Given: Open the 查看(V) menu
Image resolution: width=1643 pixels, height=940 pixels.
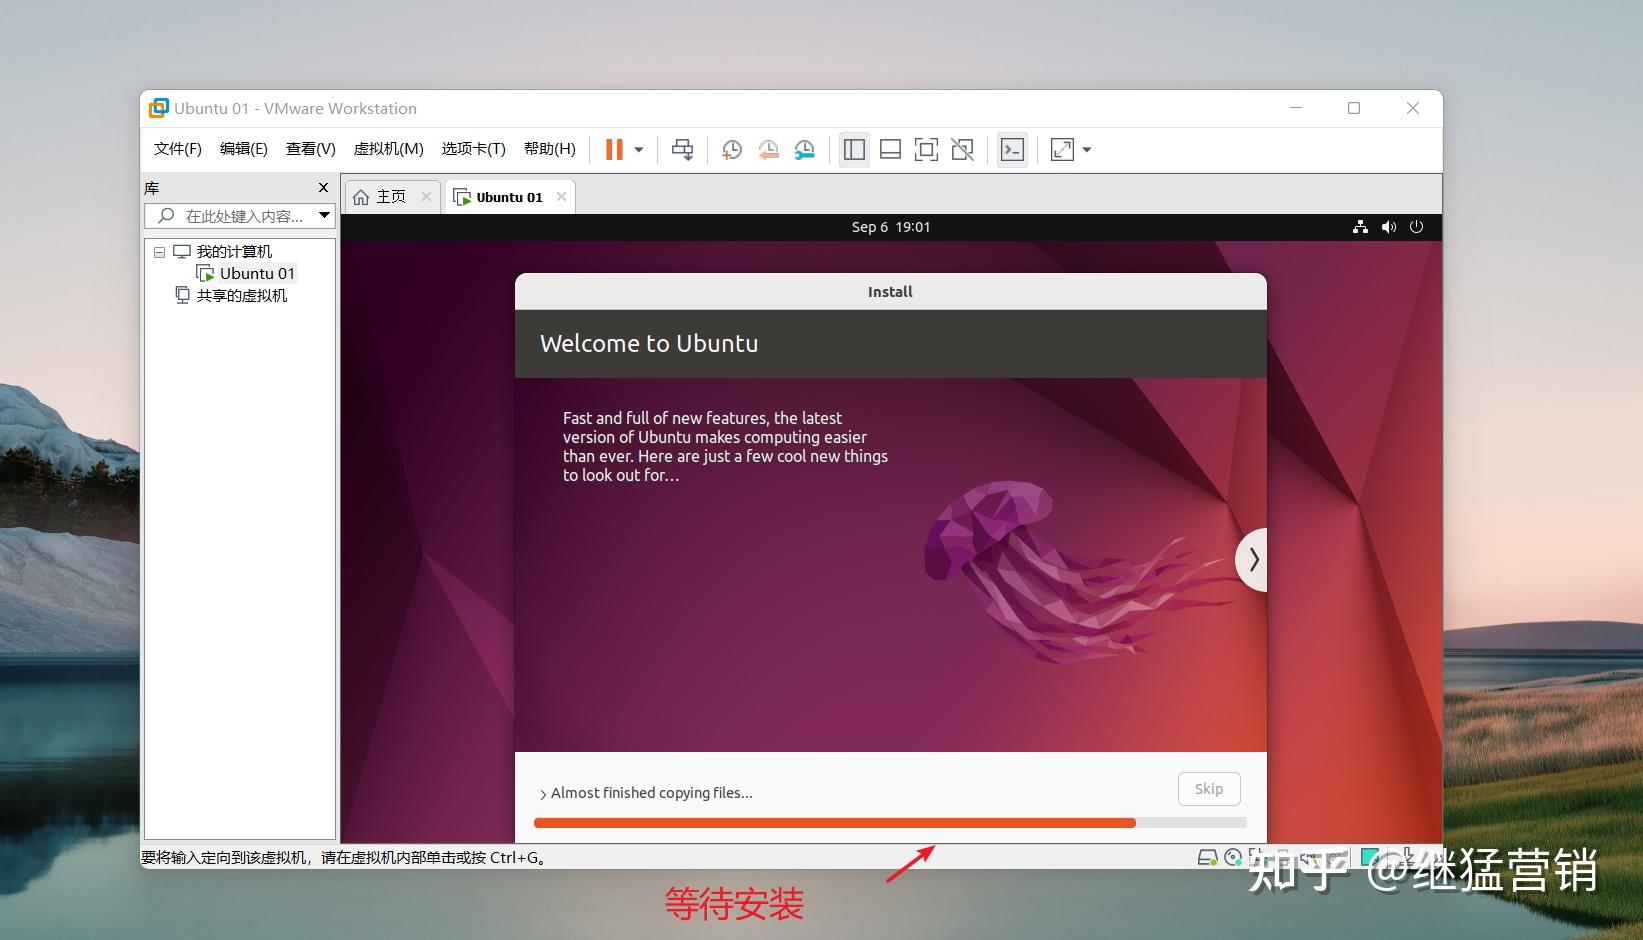Looking at the screenshot, I should point(311,149).
